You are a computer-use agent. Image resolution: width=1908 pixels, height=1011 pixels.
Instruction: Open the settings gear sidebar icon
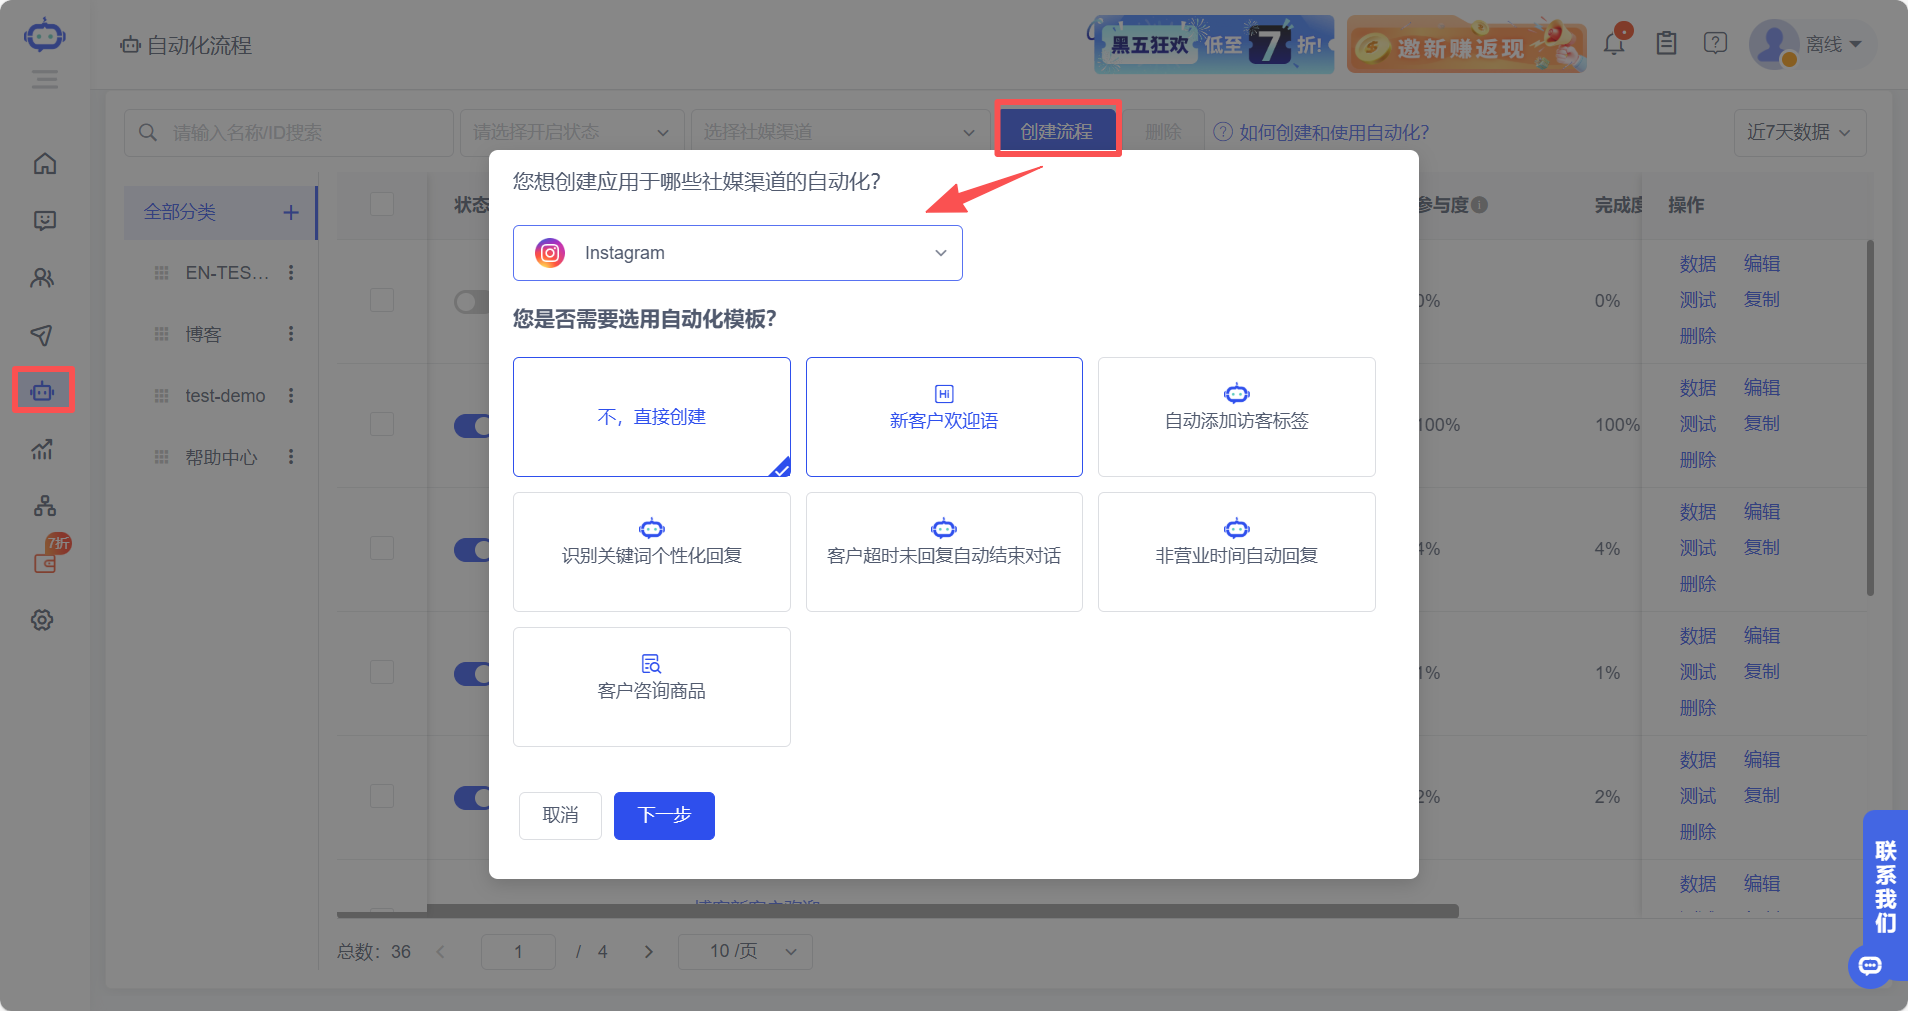coord(43,620)
